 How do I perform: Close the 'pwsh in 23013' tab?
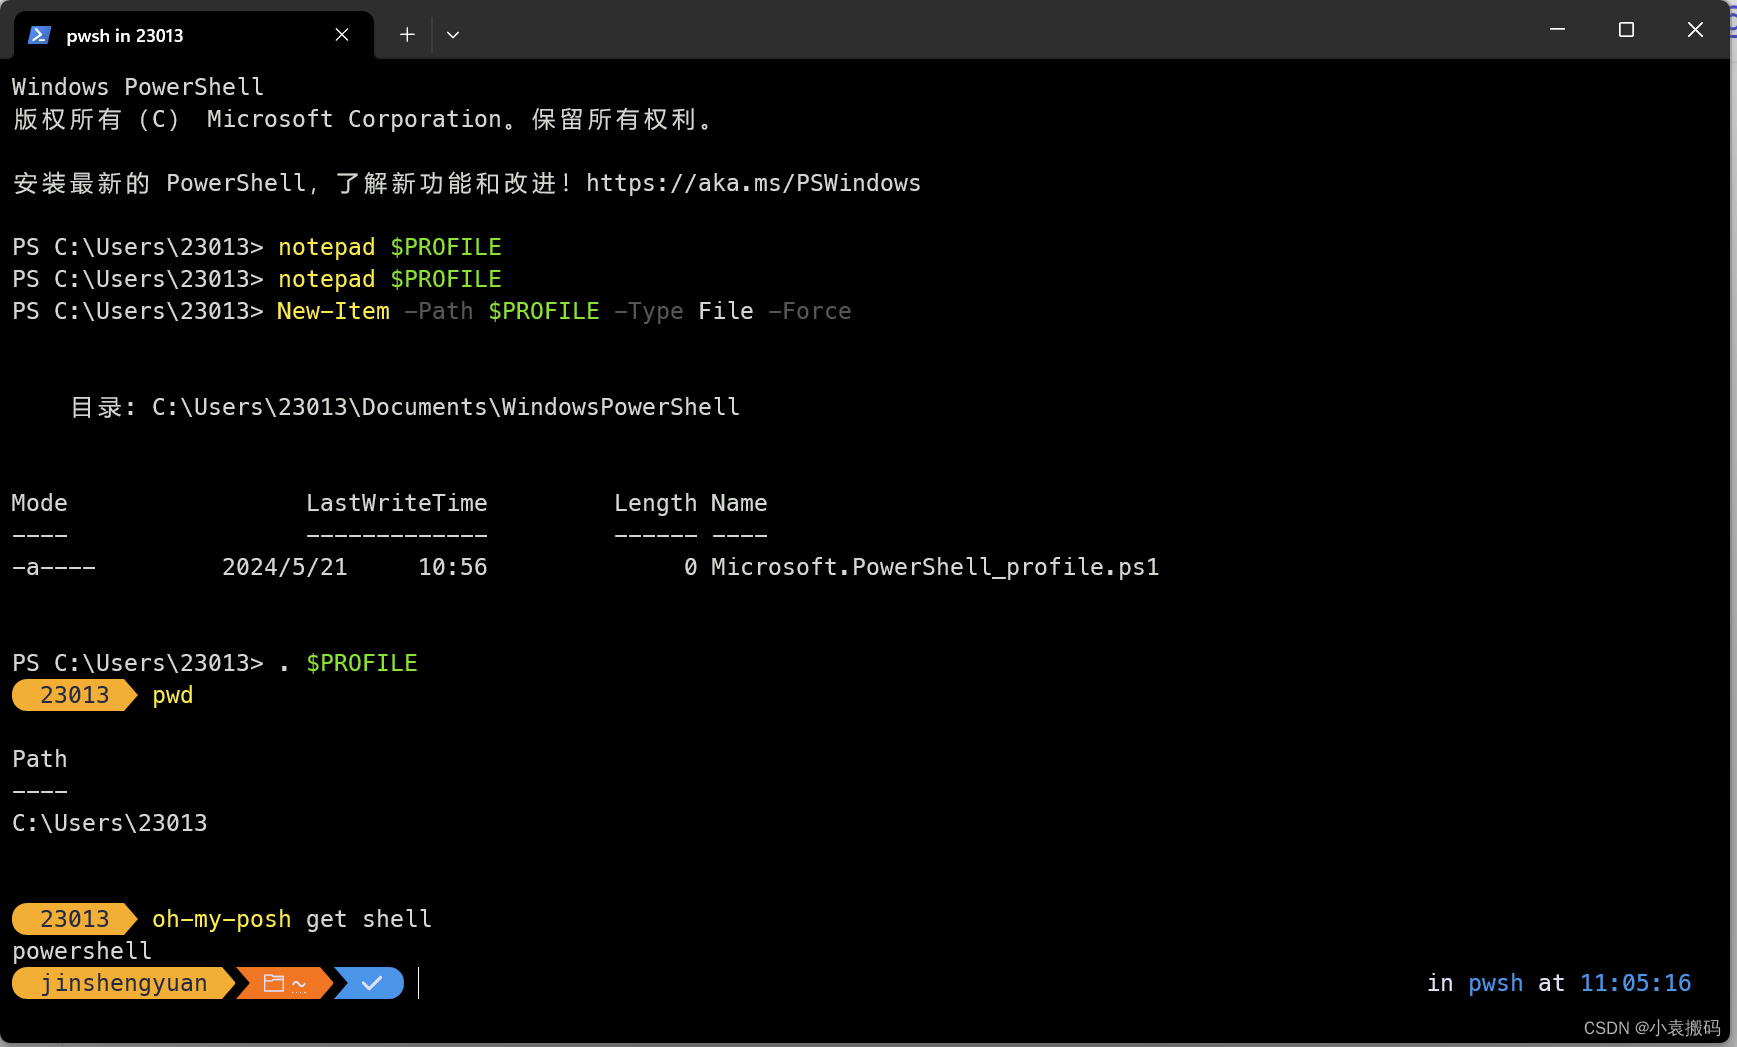tap(342, 35)
